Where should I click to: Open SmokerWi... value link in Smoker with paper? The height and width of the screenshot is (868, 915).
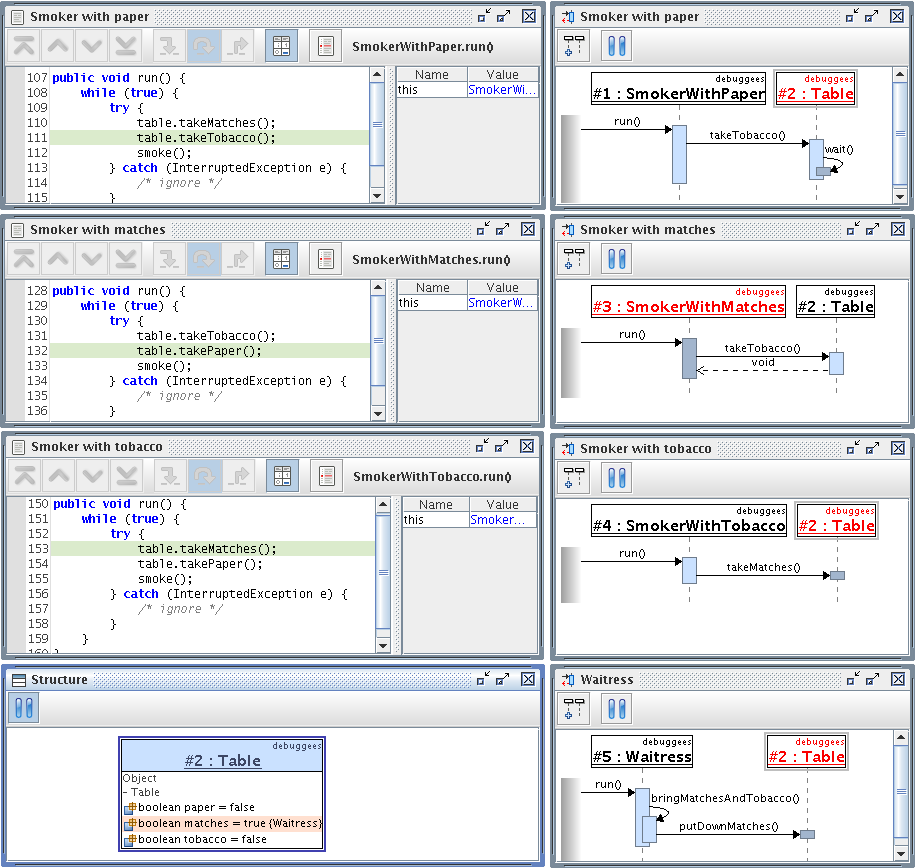coord(502,90)
